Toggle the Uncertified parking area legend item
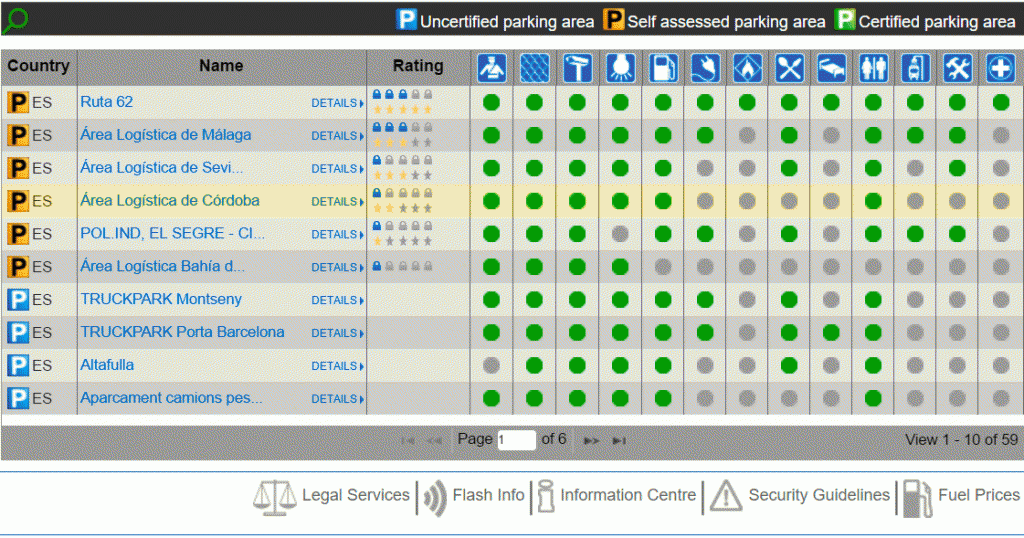1024x538 pixels. 495,21
